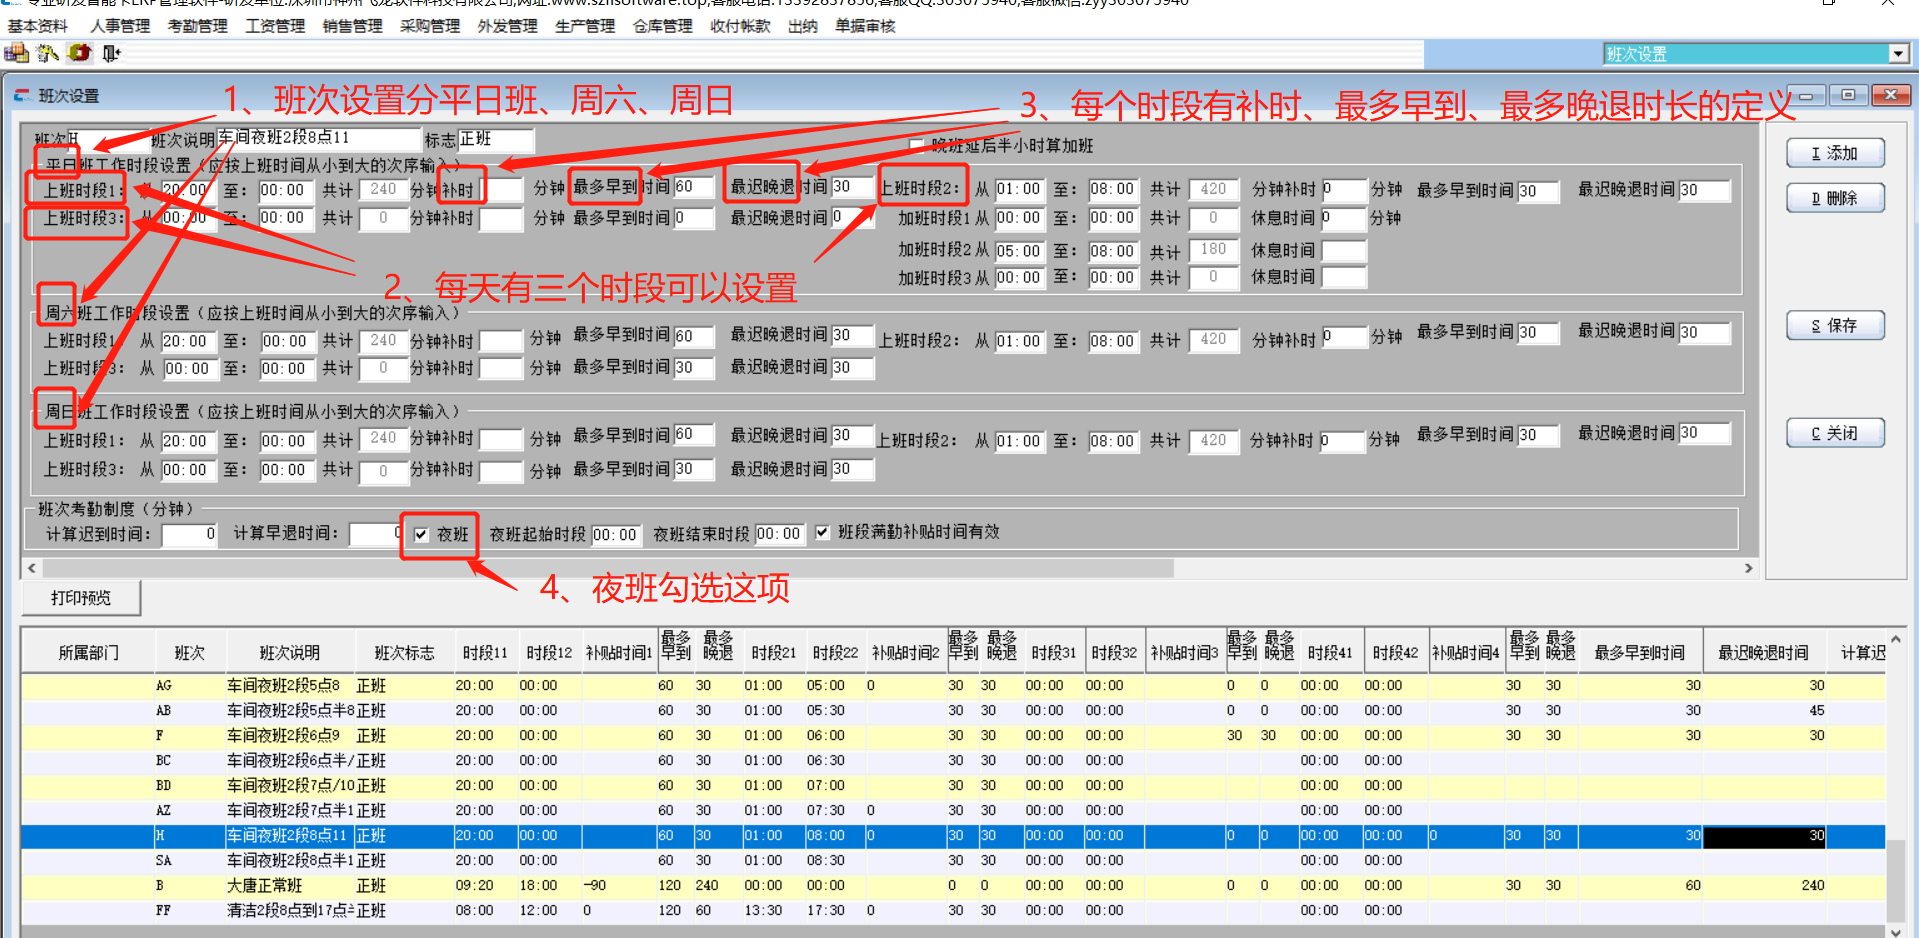
Task: Click the exit door icon on the toolbar
Action: coord(109,53)
